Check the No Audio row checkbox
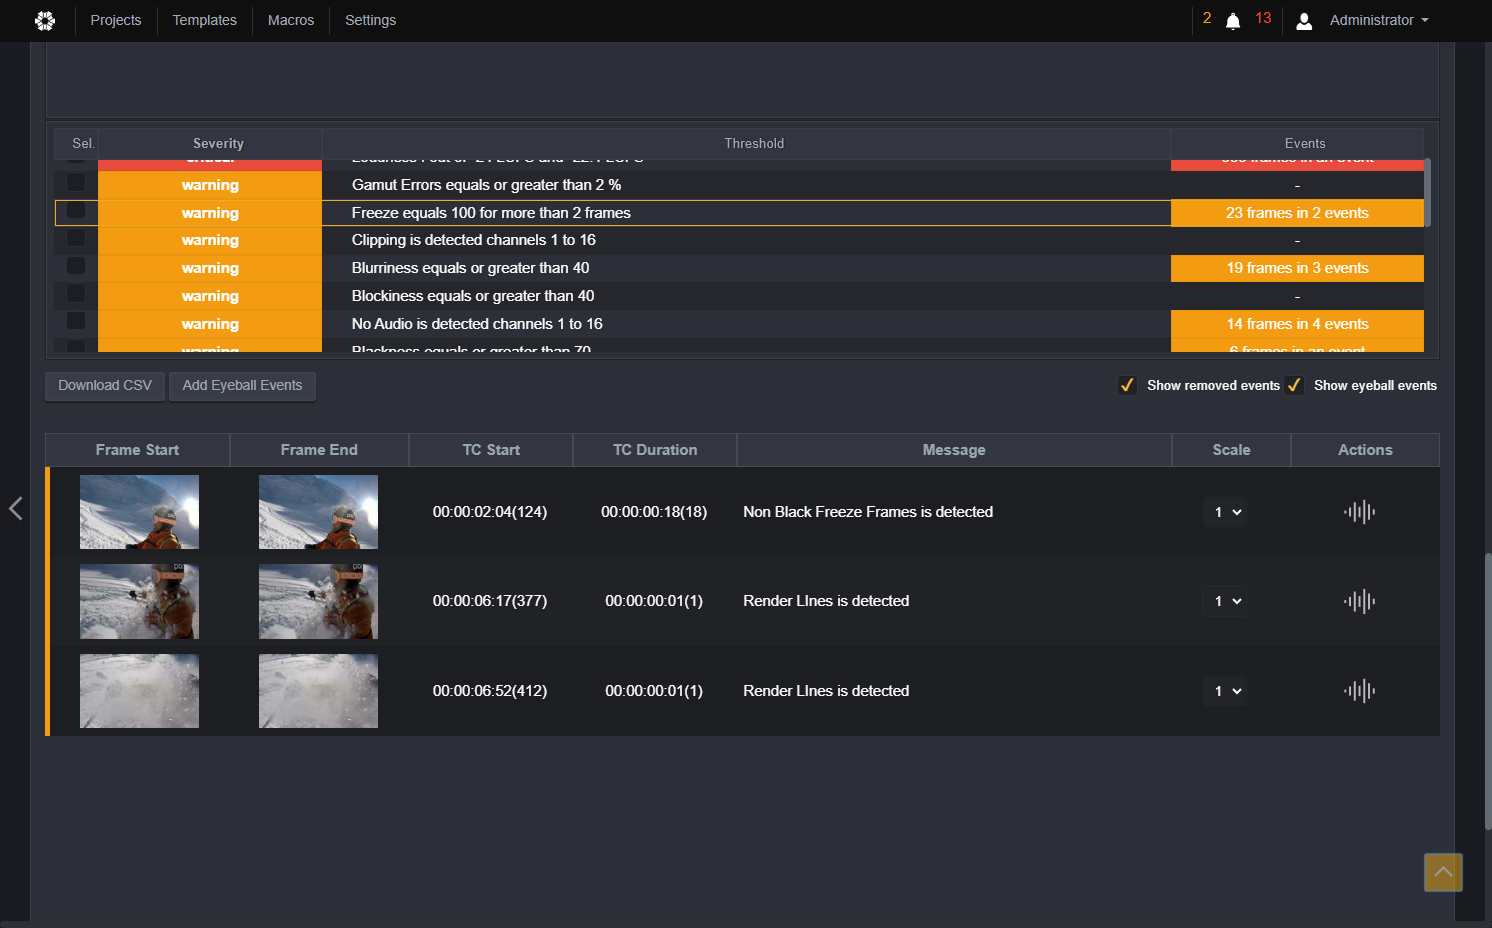 76,321
